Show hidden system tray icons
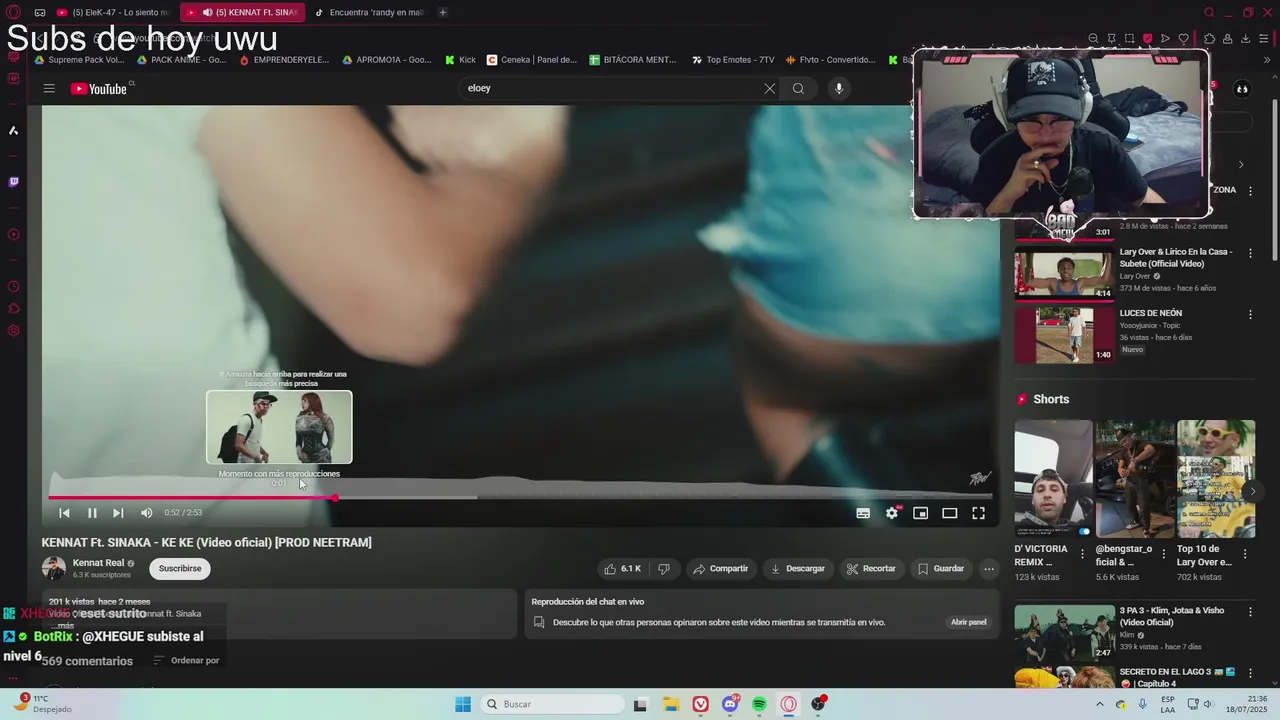The width and height of the screenshot is (1280, 720). tap(1098, 704)
